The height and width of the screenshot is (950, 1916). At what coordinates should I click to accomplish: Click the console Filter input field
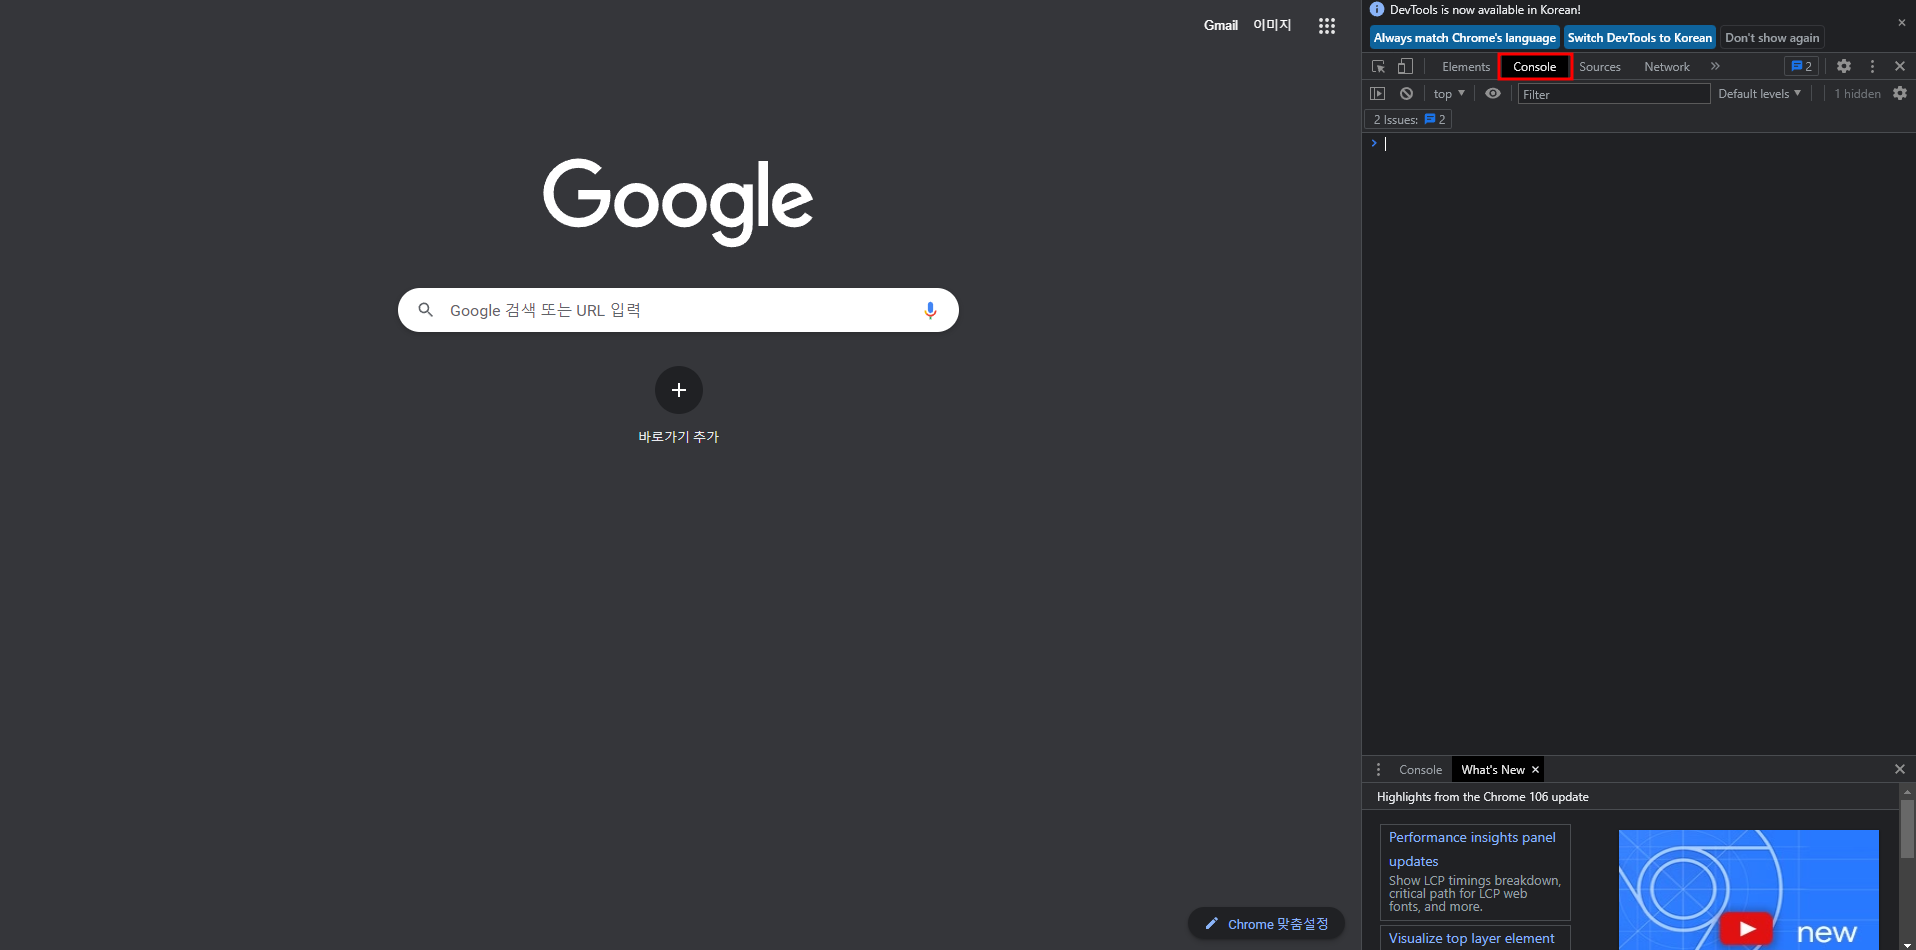(x=1612, y=94)
